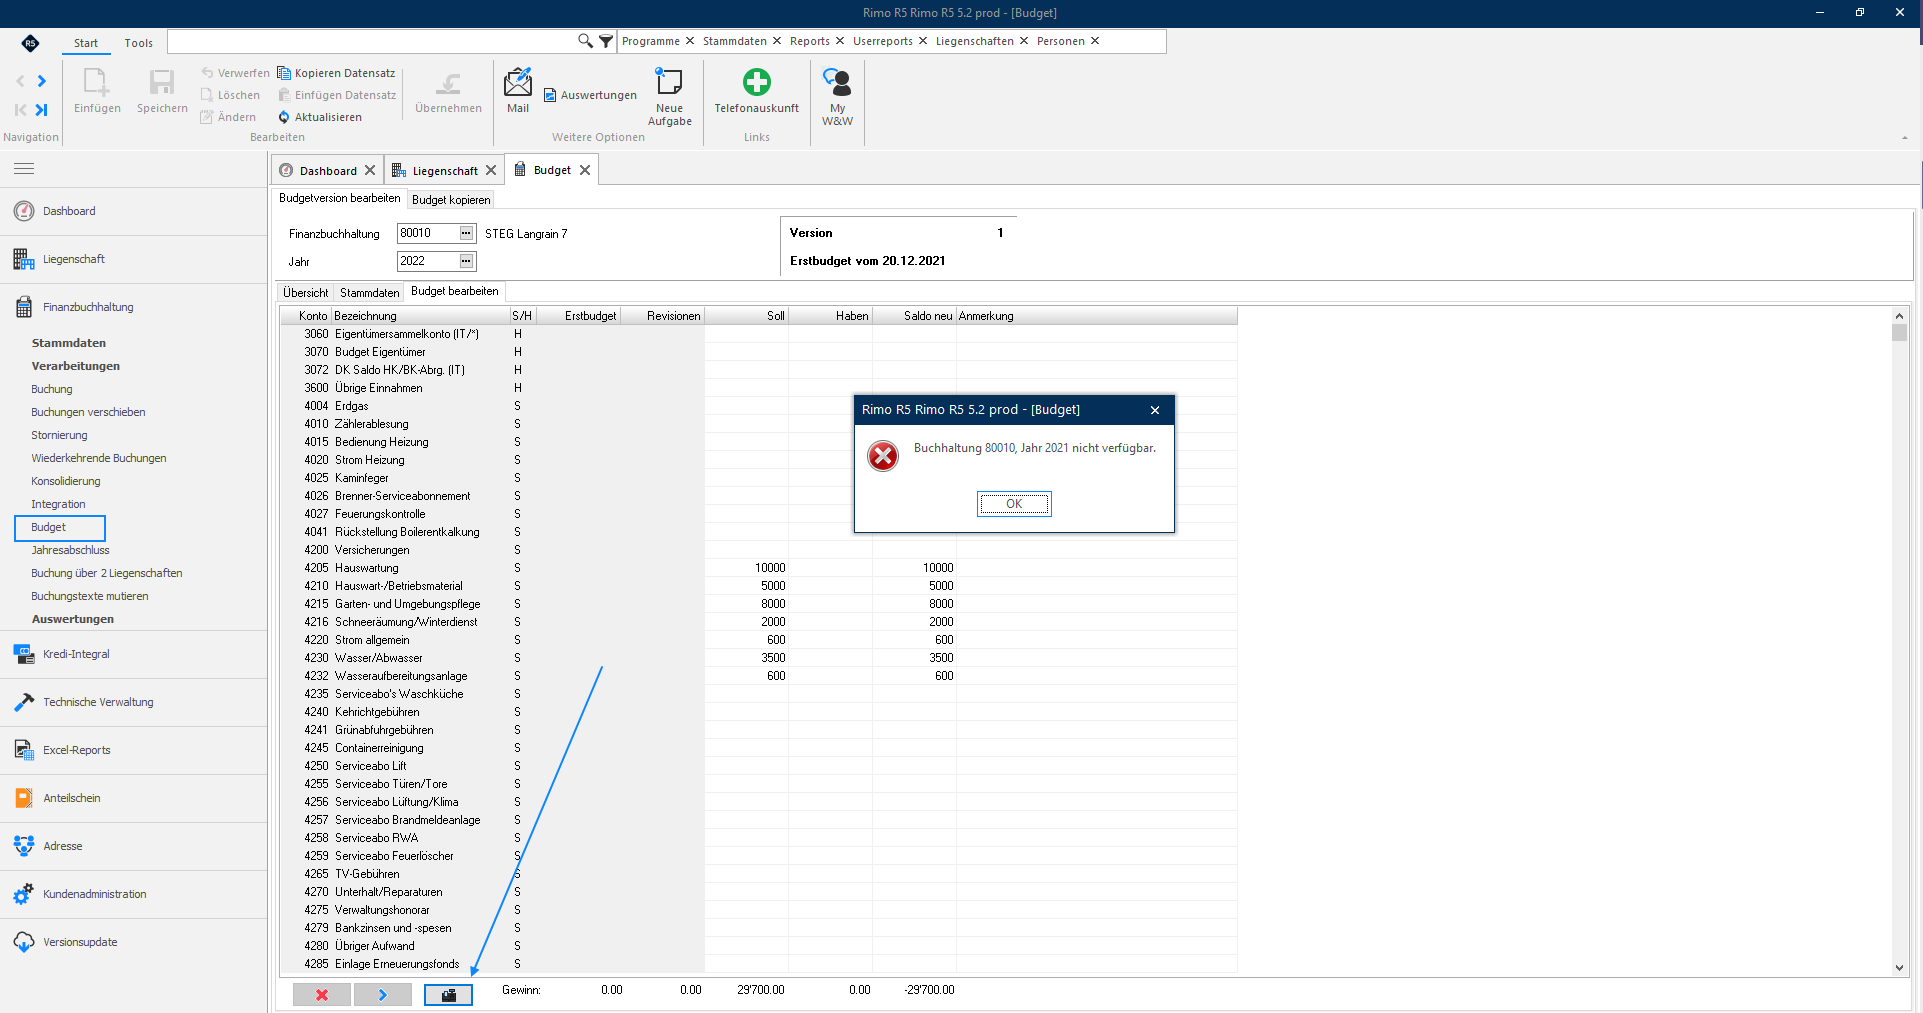
Task: Click the Finanzbuchhaltung number input field
Action: tap(427, 233)
